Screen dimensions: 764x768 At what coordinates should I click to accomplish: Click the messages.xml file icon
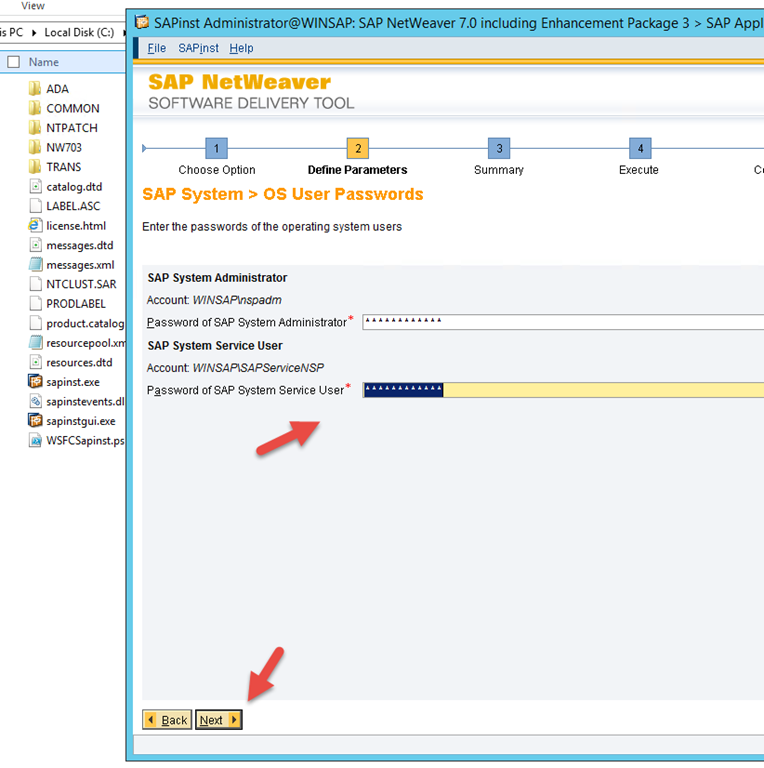click(36, 265)
